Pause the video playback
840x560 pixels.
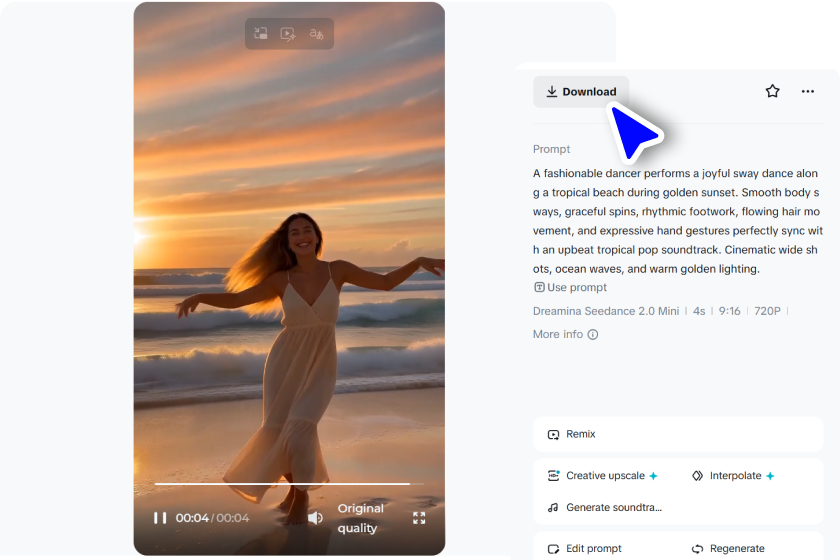coord(160,518)
